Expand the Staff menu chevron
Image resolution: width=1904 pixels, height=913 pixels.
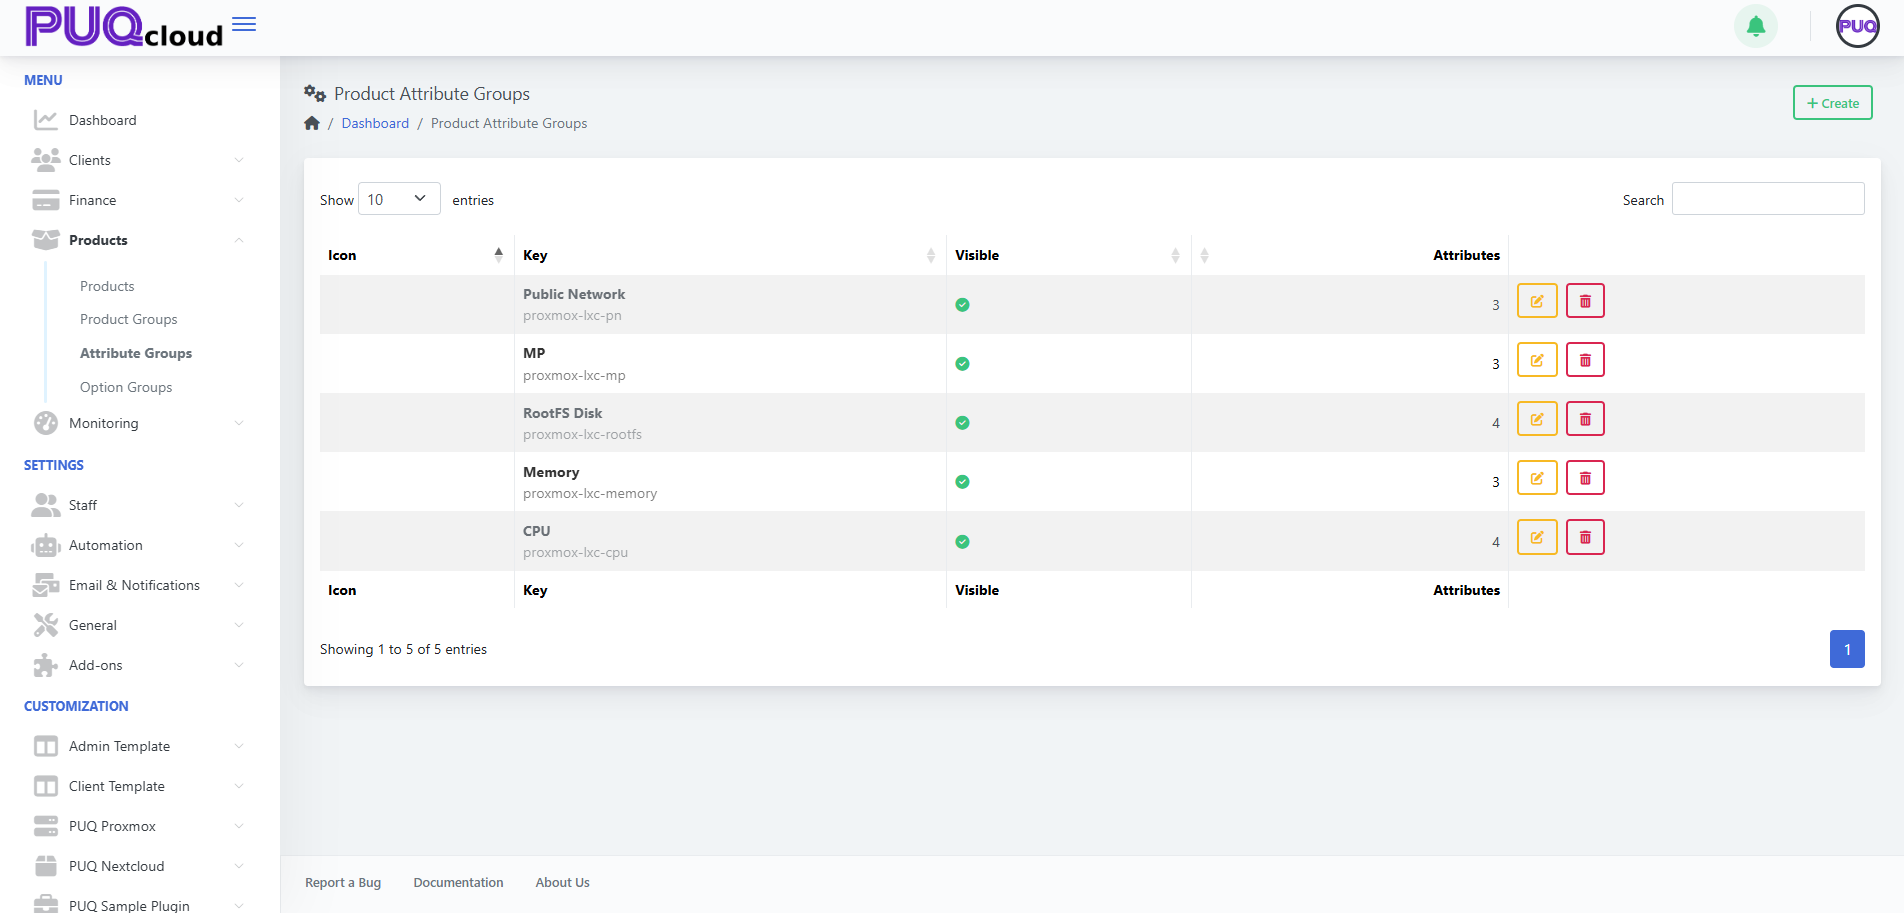(239, 505)
